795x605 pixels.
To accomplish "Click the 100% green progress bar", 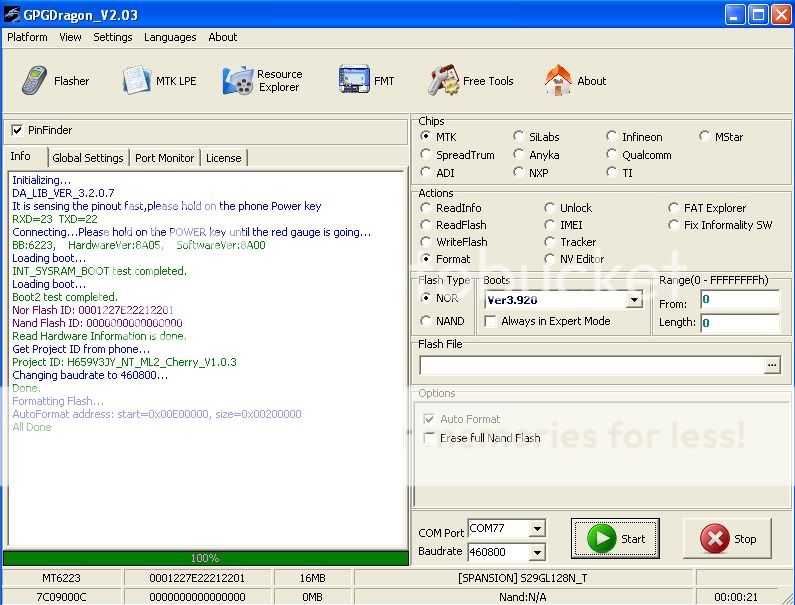I will tap(205, 558).
